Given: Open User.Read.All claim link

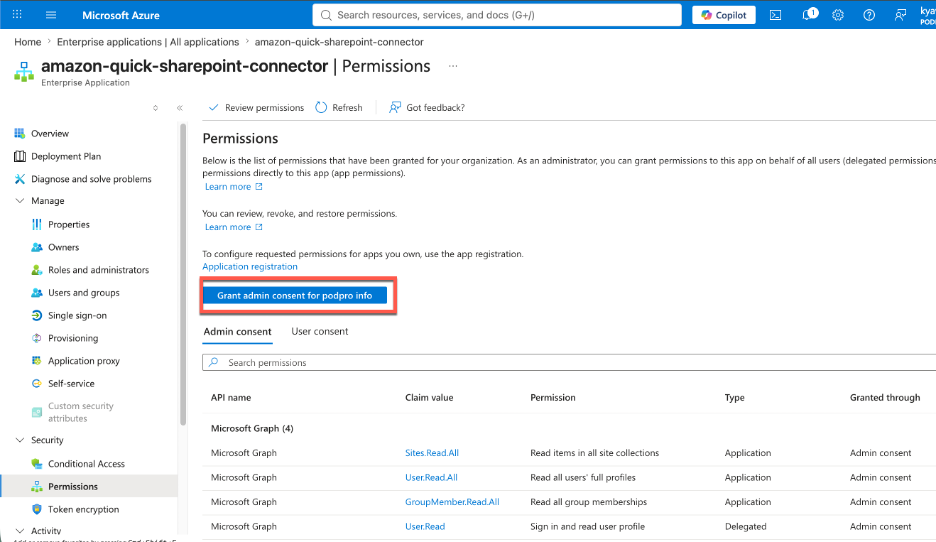Looking at the screenshot, I should point(431,478).
